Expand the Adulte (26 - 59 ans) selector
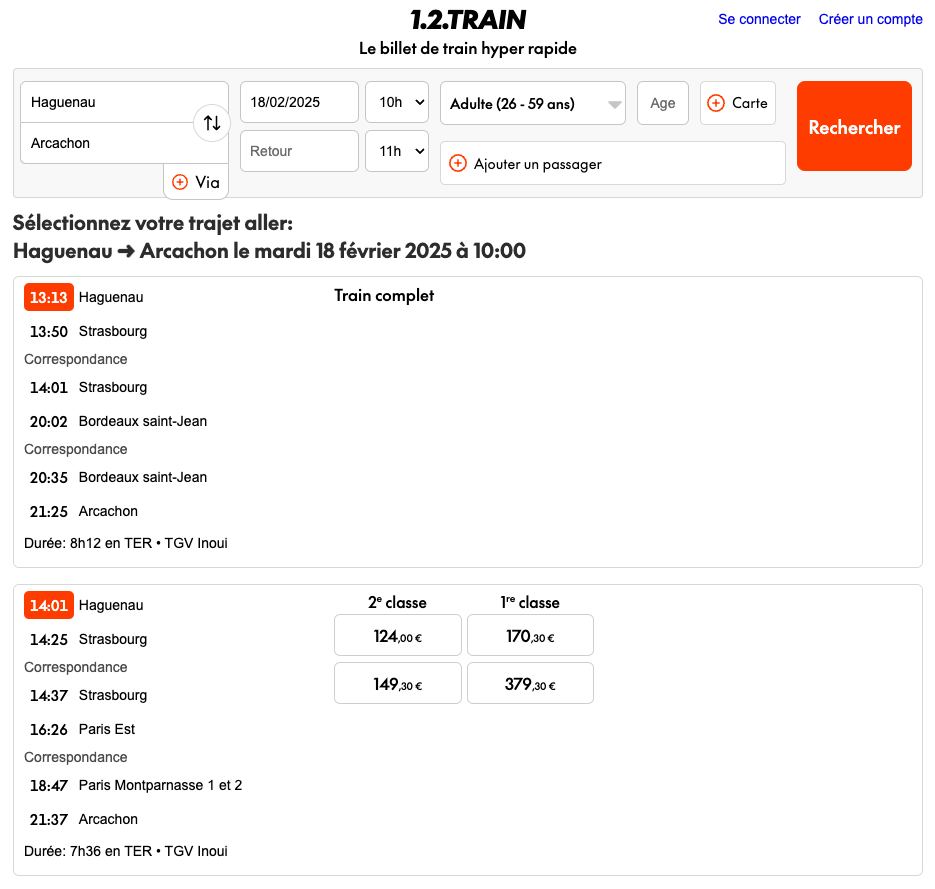This screenshot has width=935, height=889. point(532,103)
